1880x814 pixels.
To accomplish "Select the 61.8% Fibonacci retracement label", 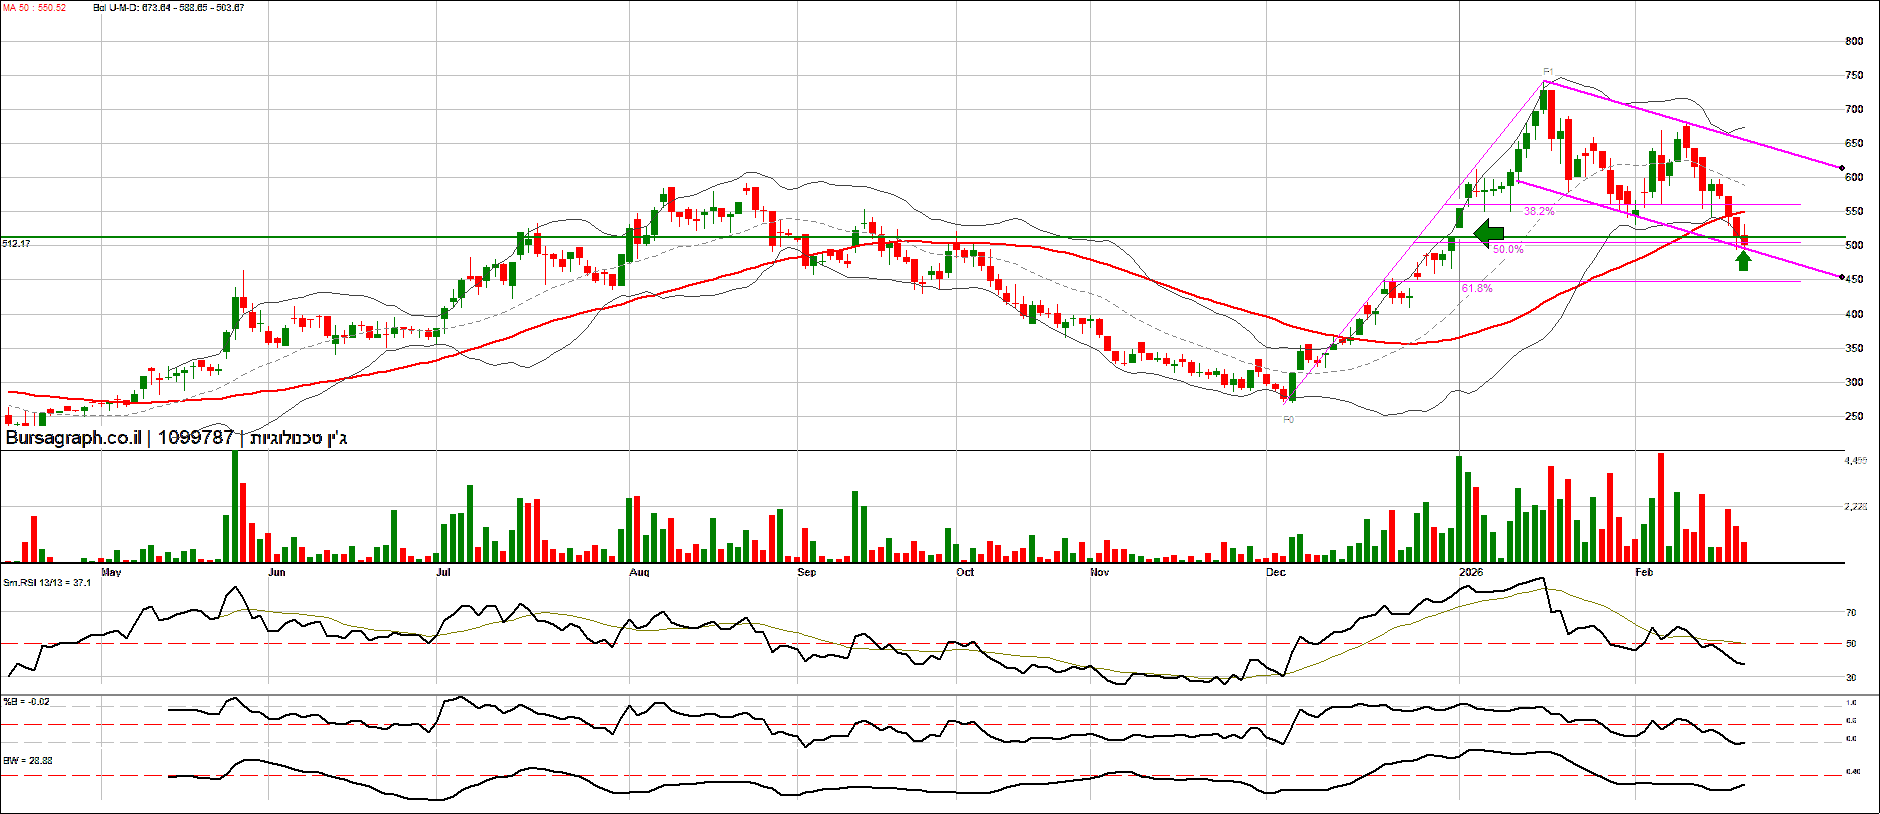I will click(x=1476, y=288).
